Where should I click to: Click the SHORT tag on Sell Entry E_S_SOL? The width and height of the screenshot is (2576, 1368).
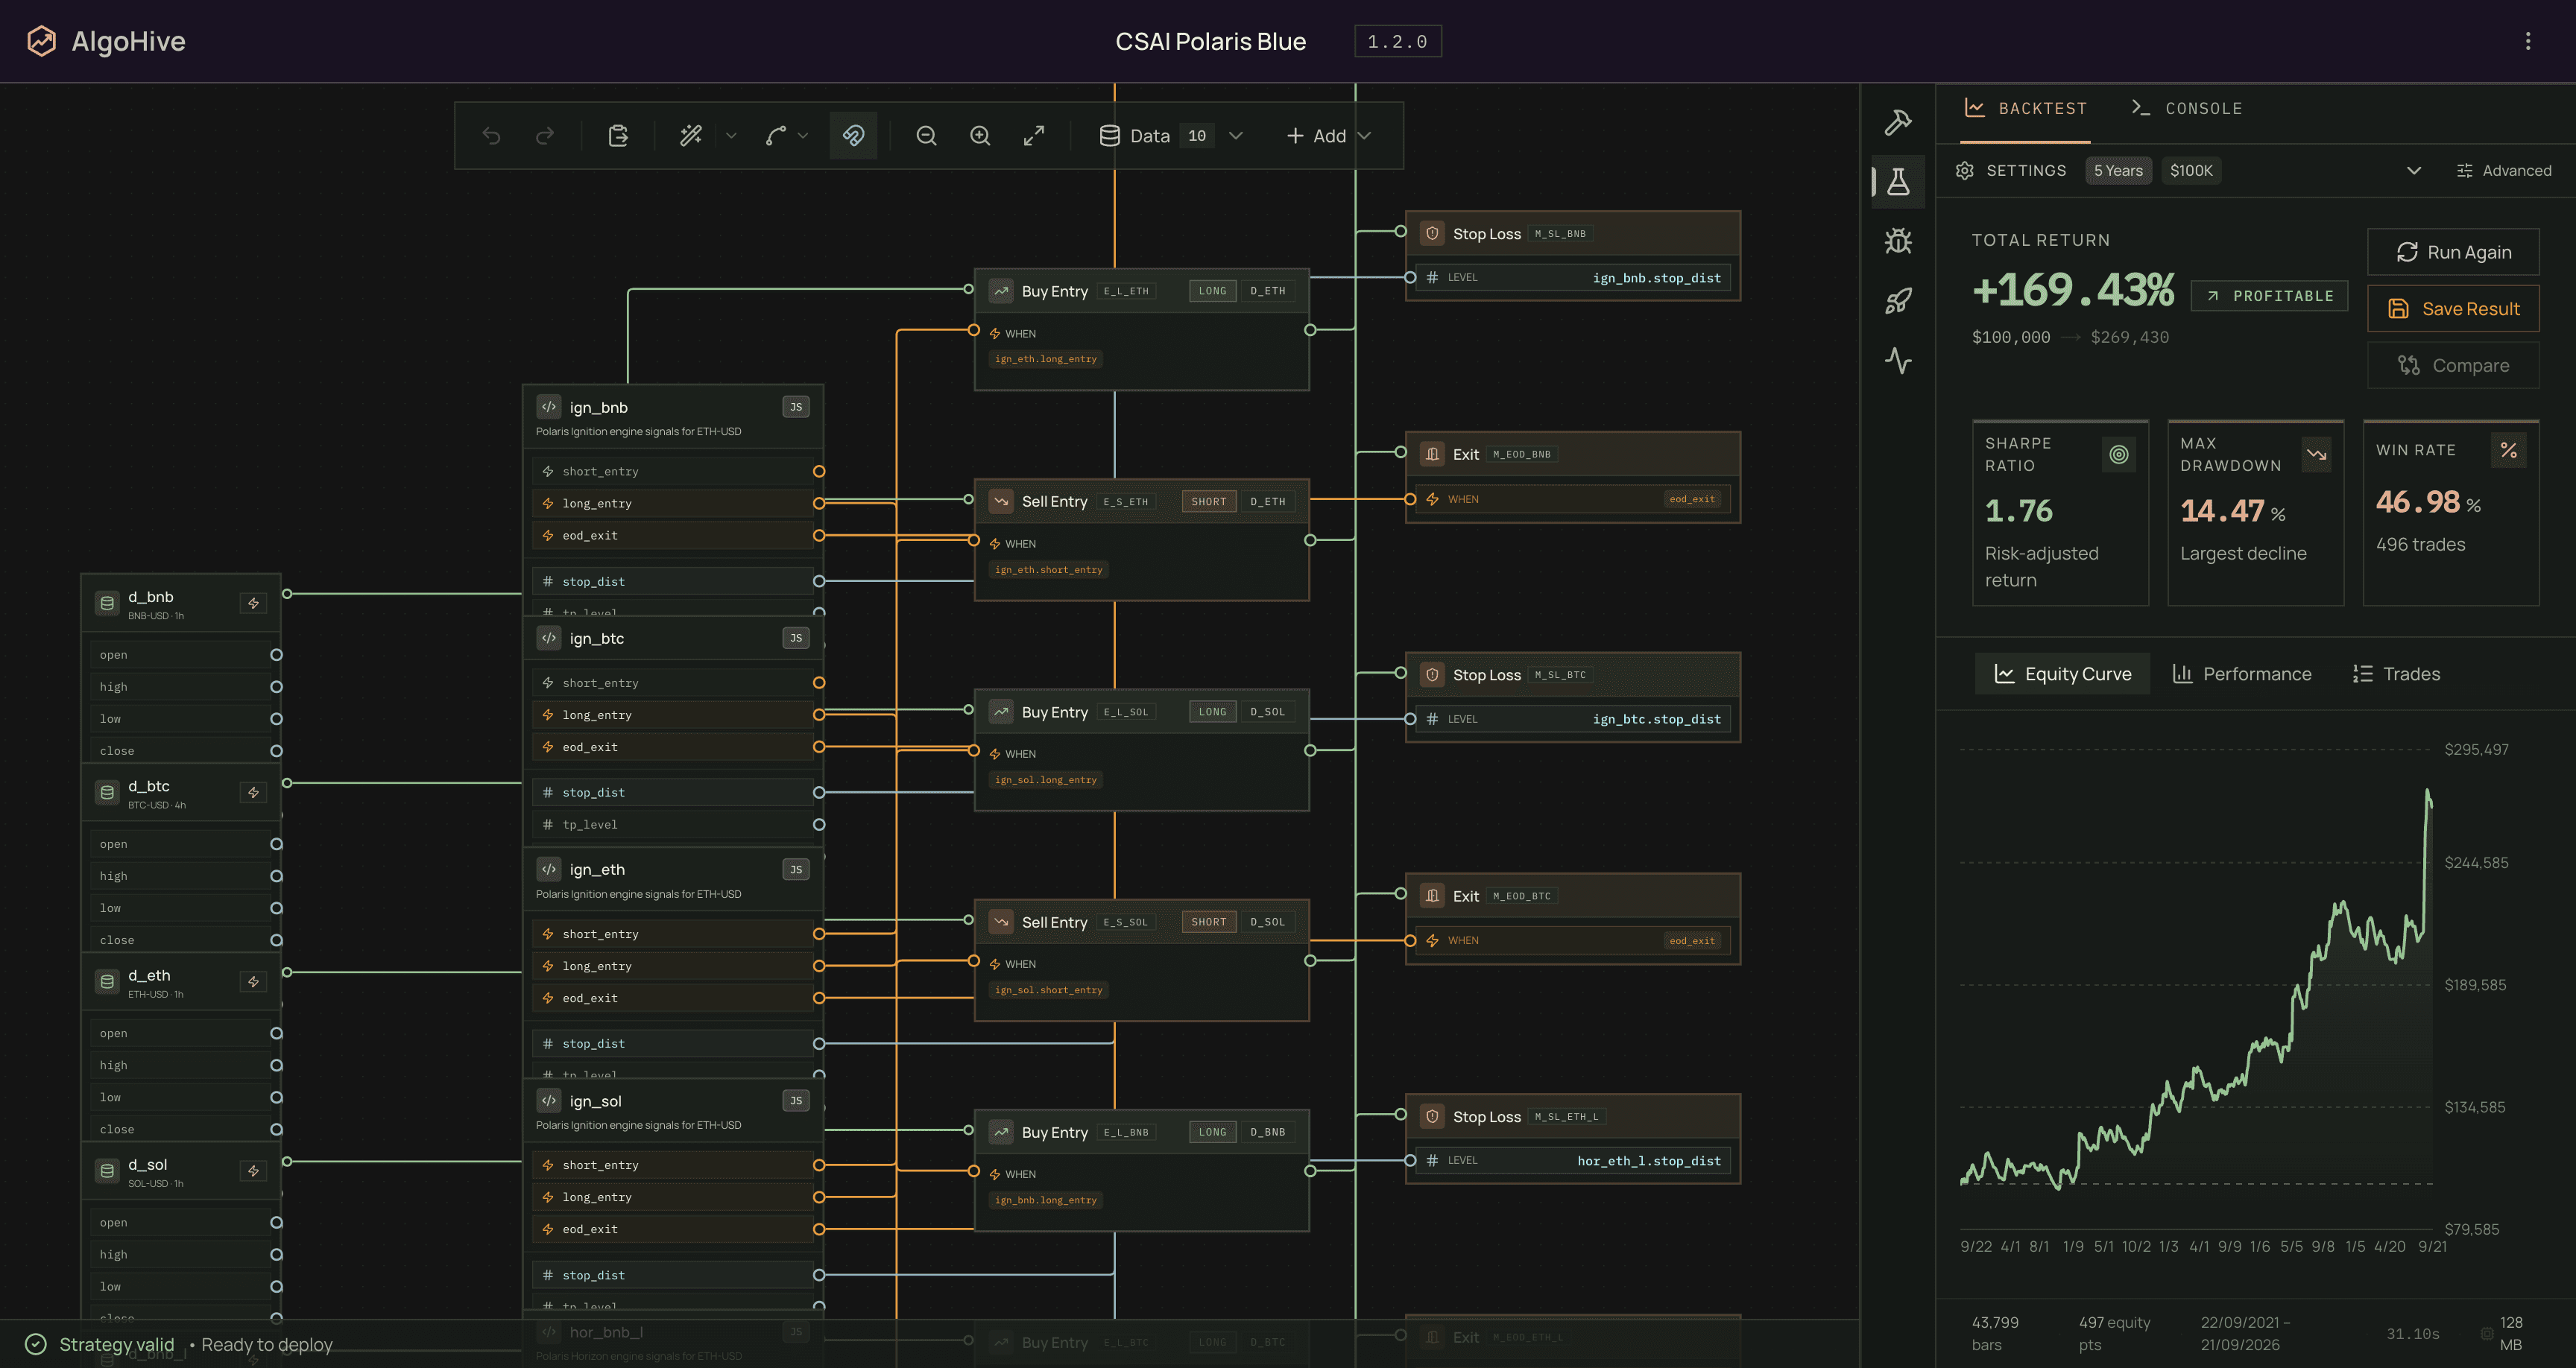(1208, 922)
